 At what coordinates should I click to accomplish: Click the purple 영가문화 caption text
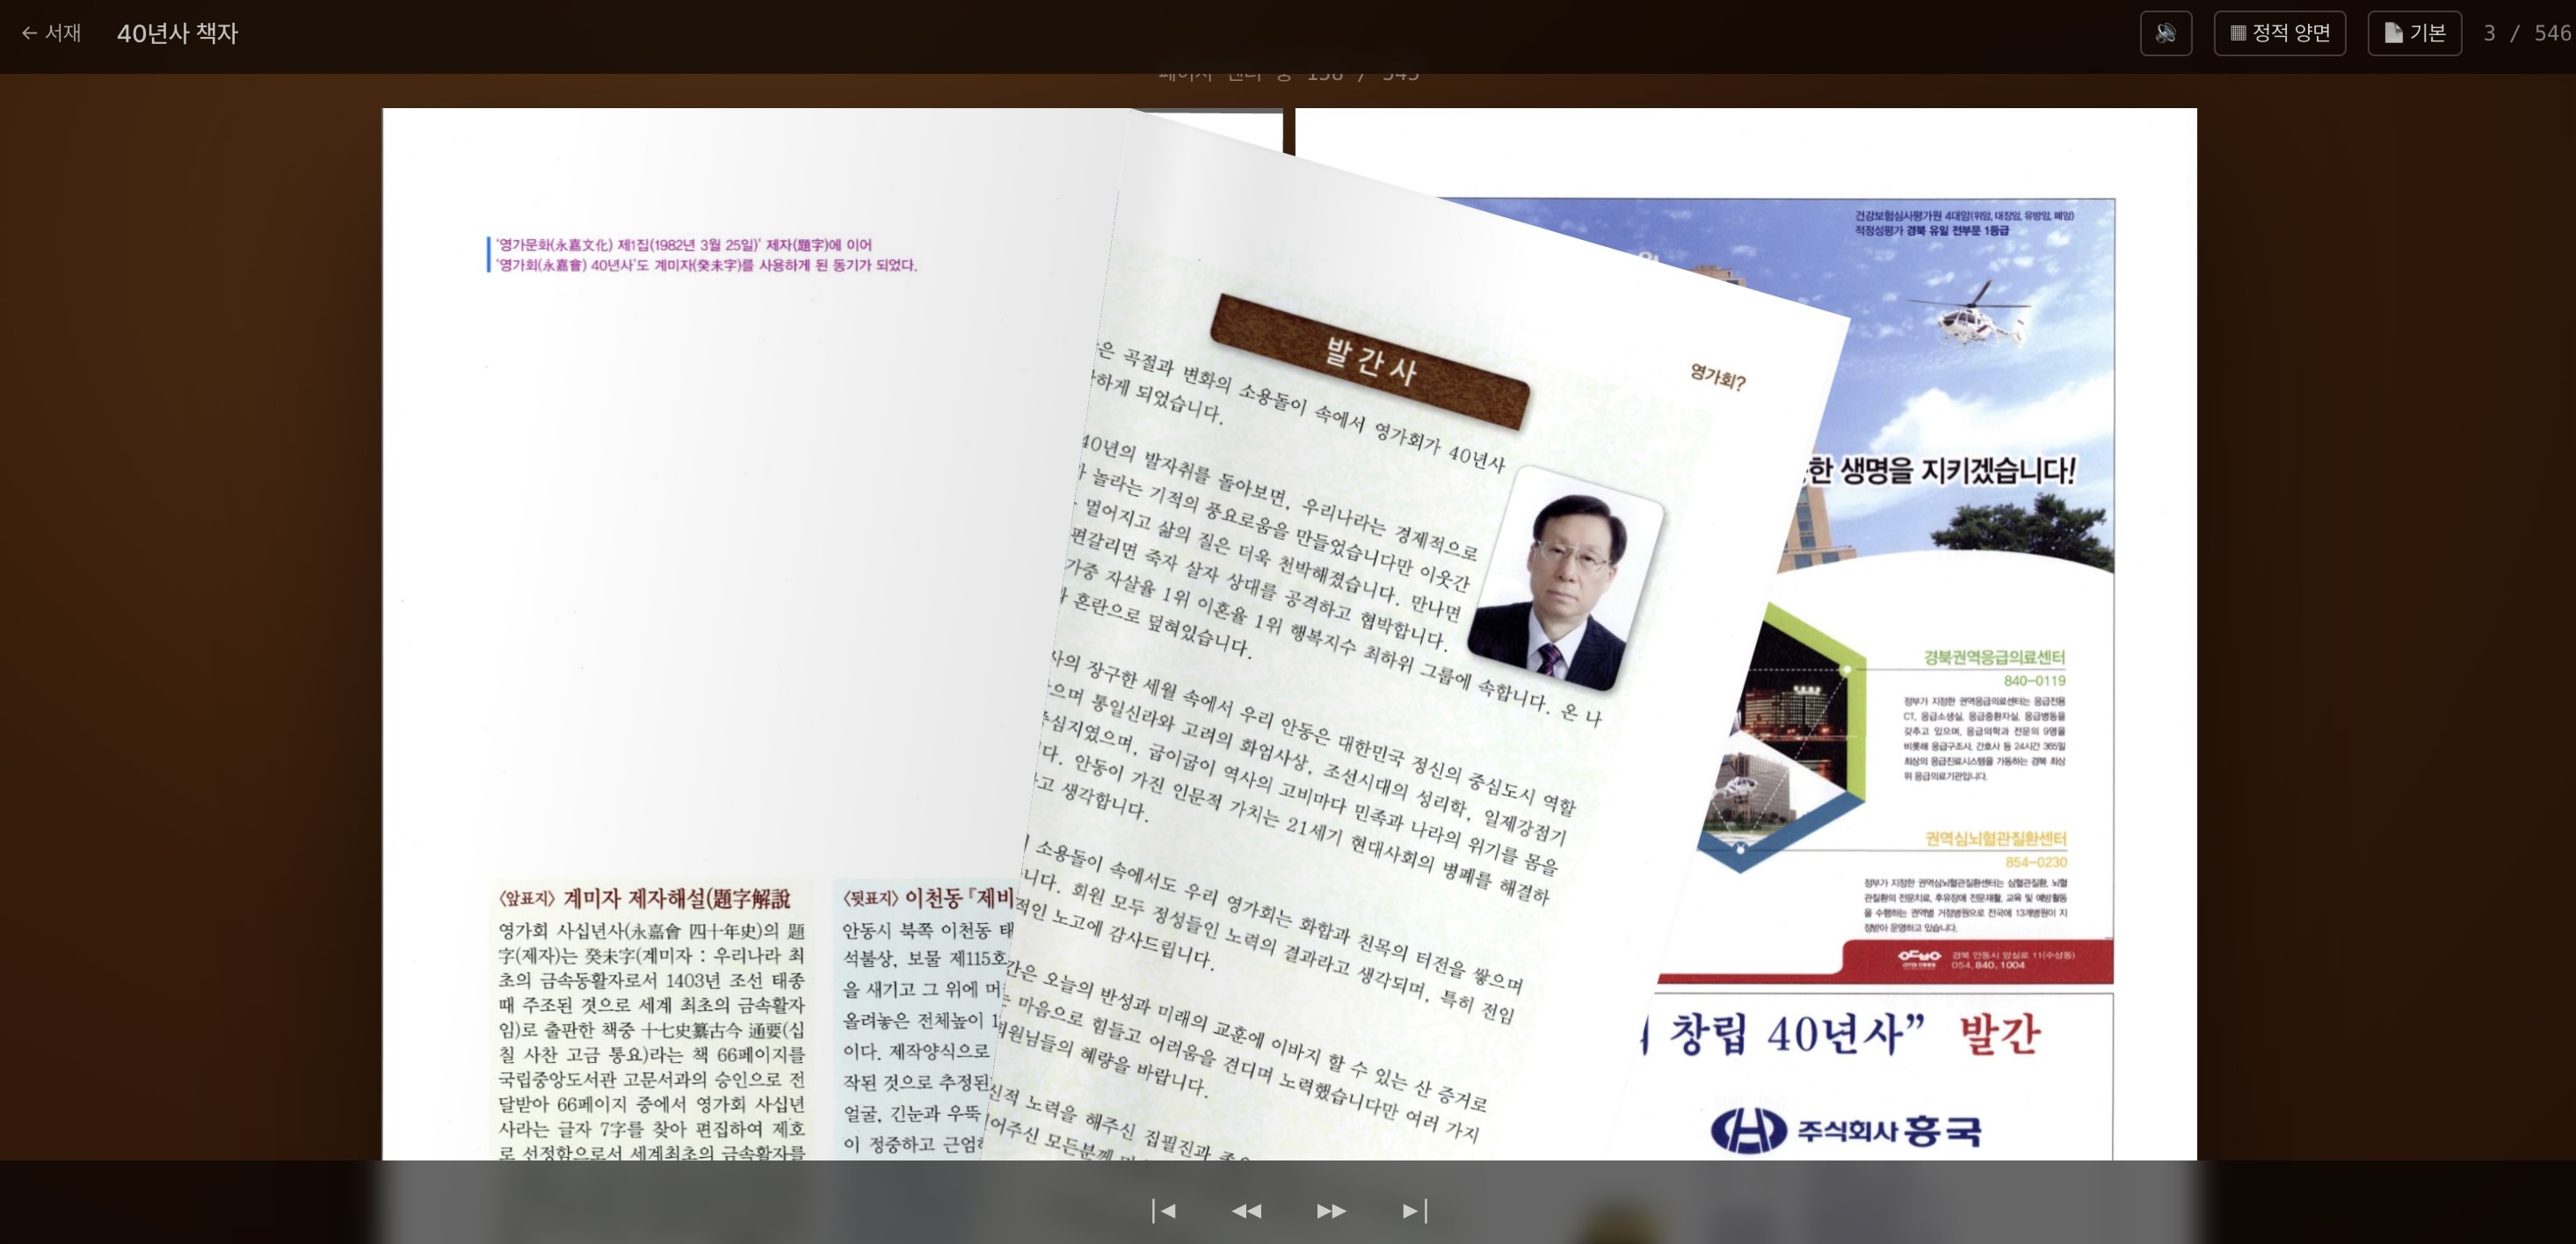click(x=706, y=255)
